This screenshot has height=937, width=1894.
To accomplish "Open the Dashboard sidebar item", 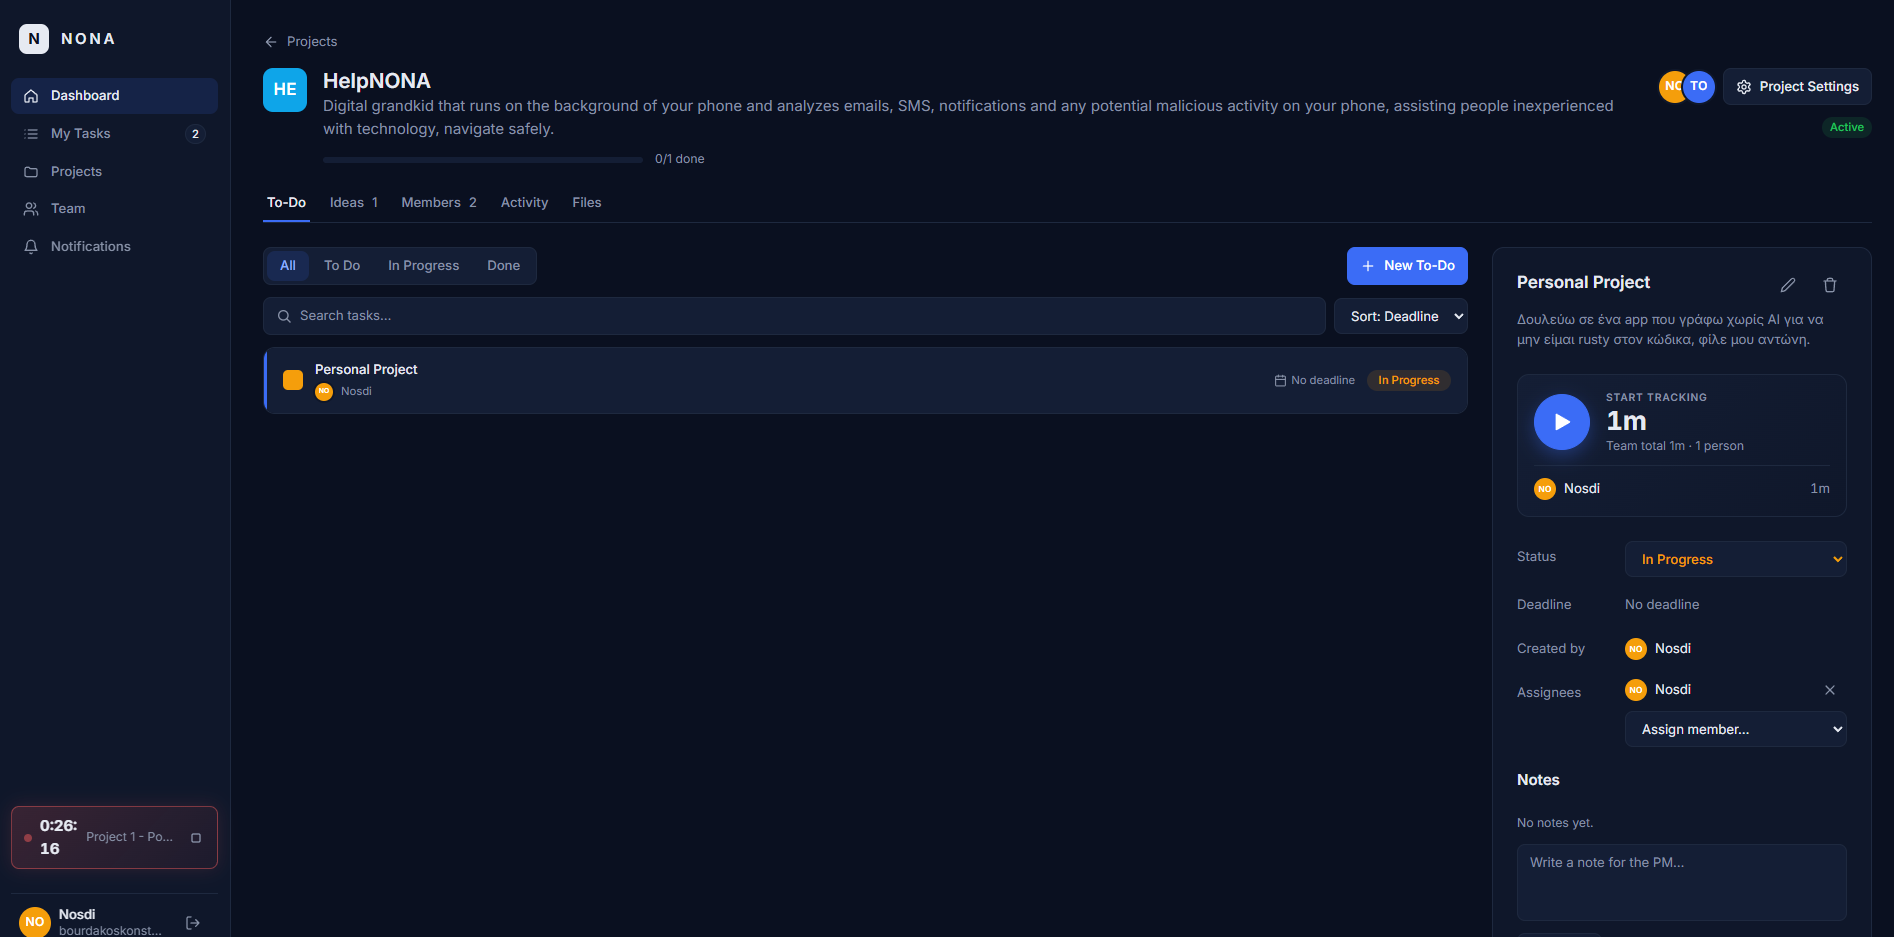I will coord(114,96).
